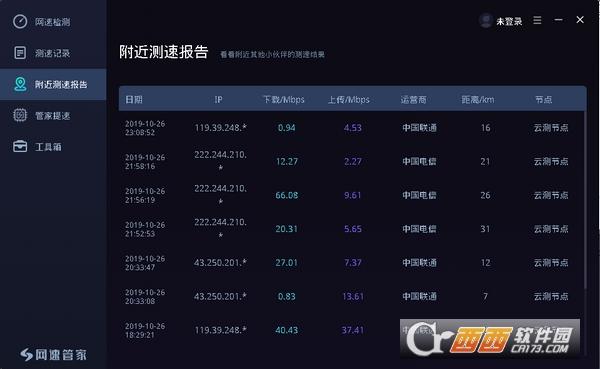The image size is (600, 369).
Task: Switch to 网速检测 tab
Action: [x=53, y=22]
